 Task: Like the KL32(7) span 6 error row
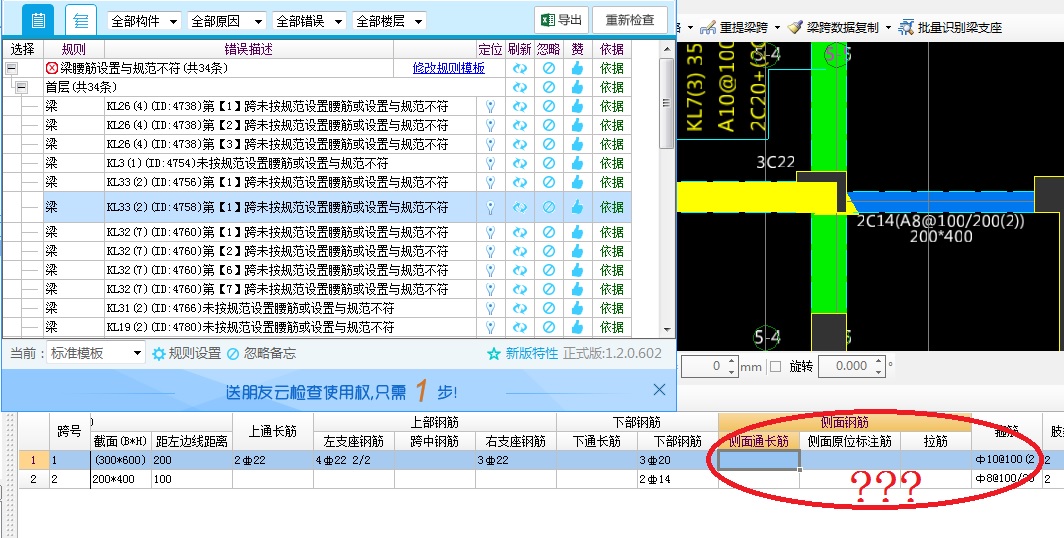[x=577, y=270]
